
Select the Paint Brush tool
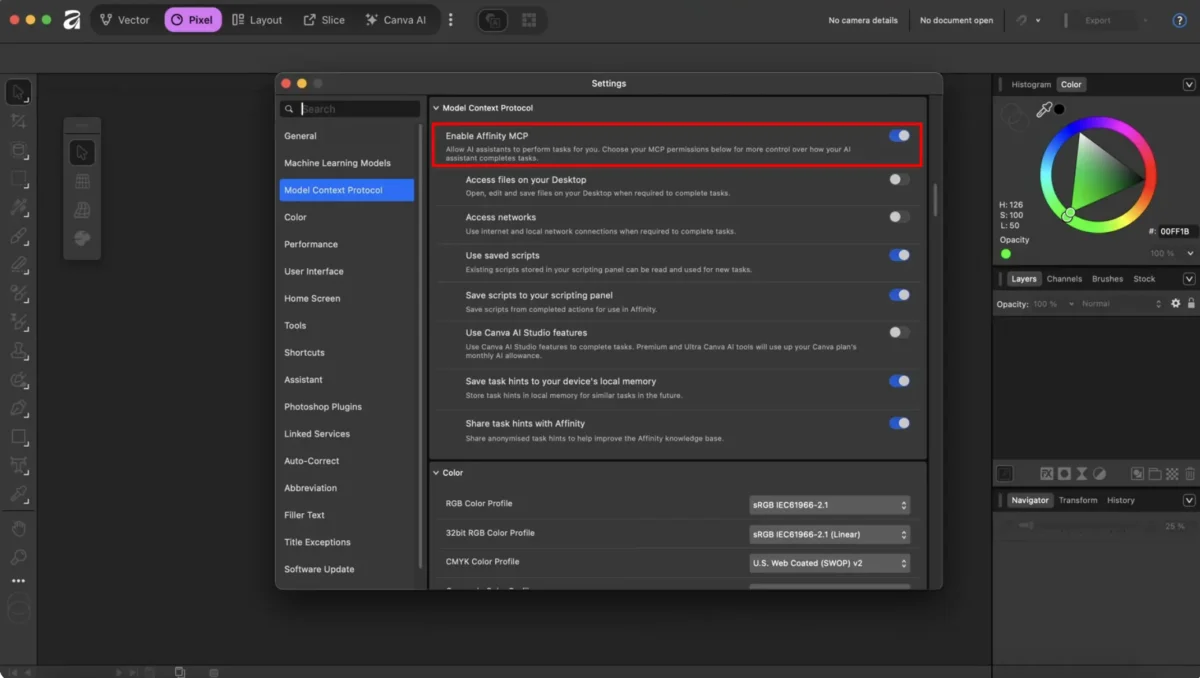[18, 237]
